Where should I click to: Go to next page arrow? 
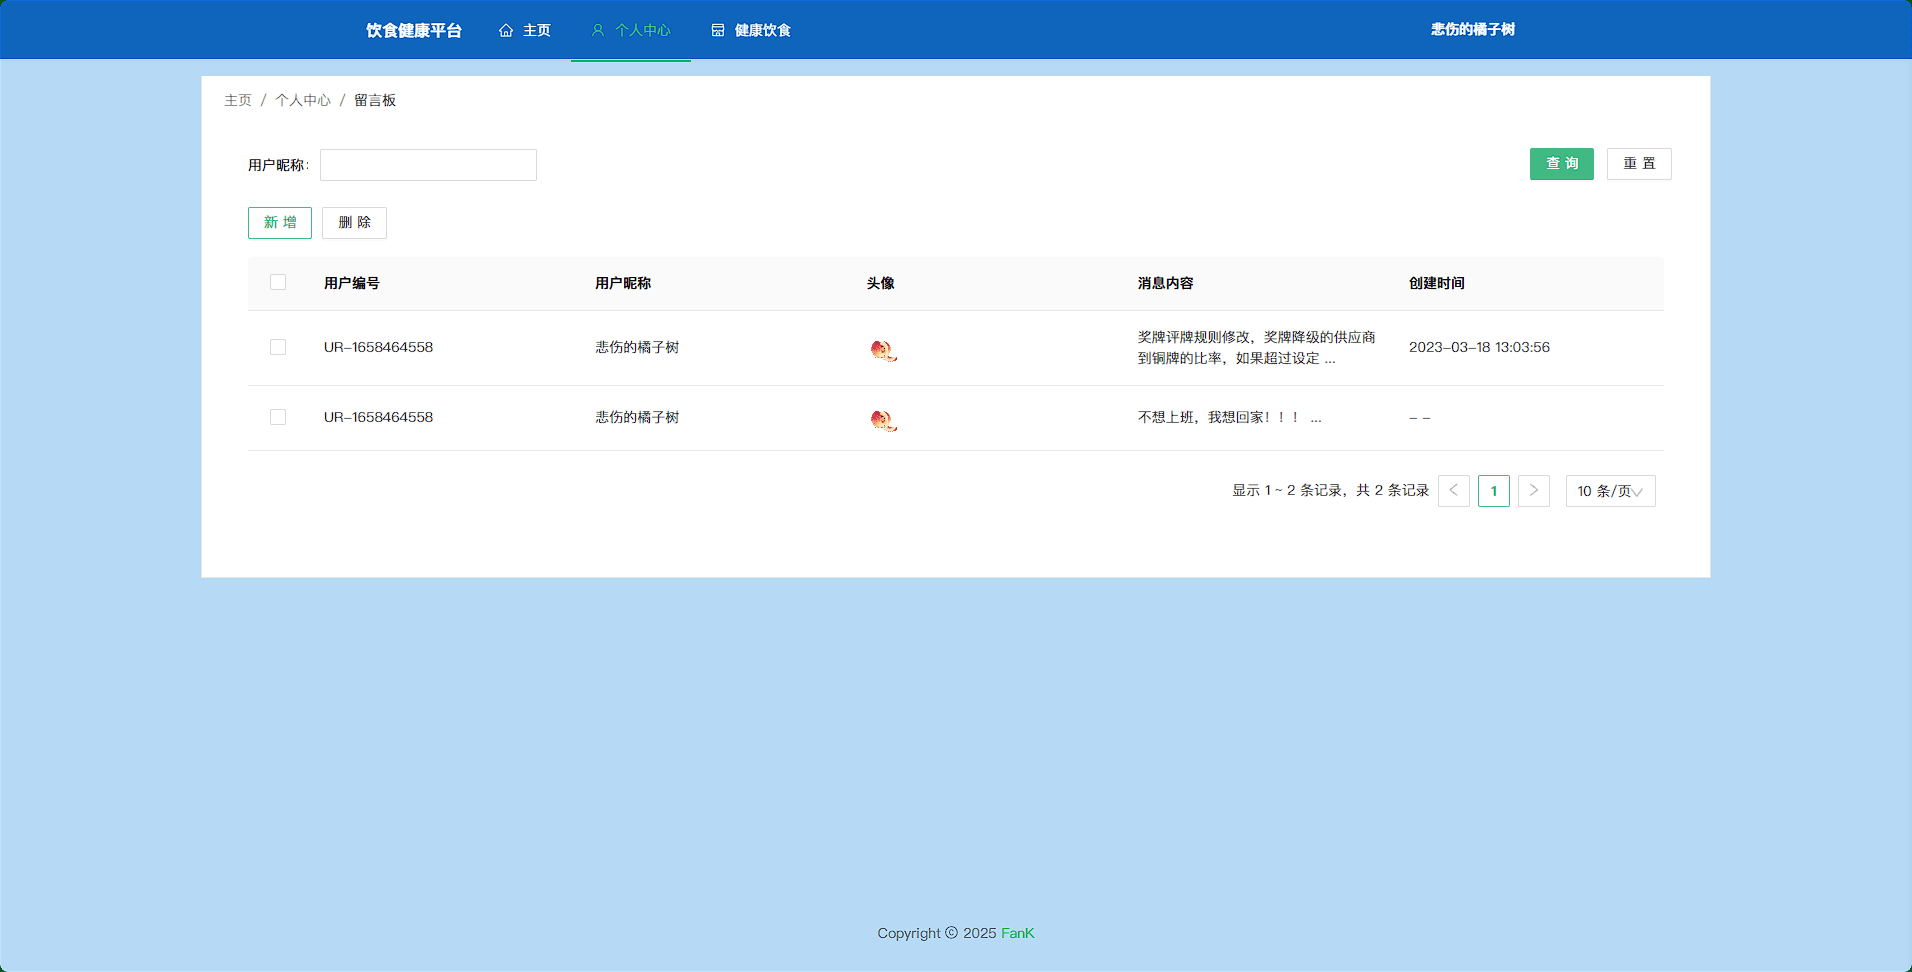pyautogui.click(x=1533, y=491)
